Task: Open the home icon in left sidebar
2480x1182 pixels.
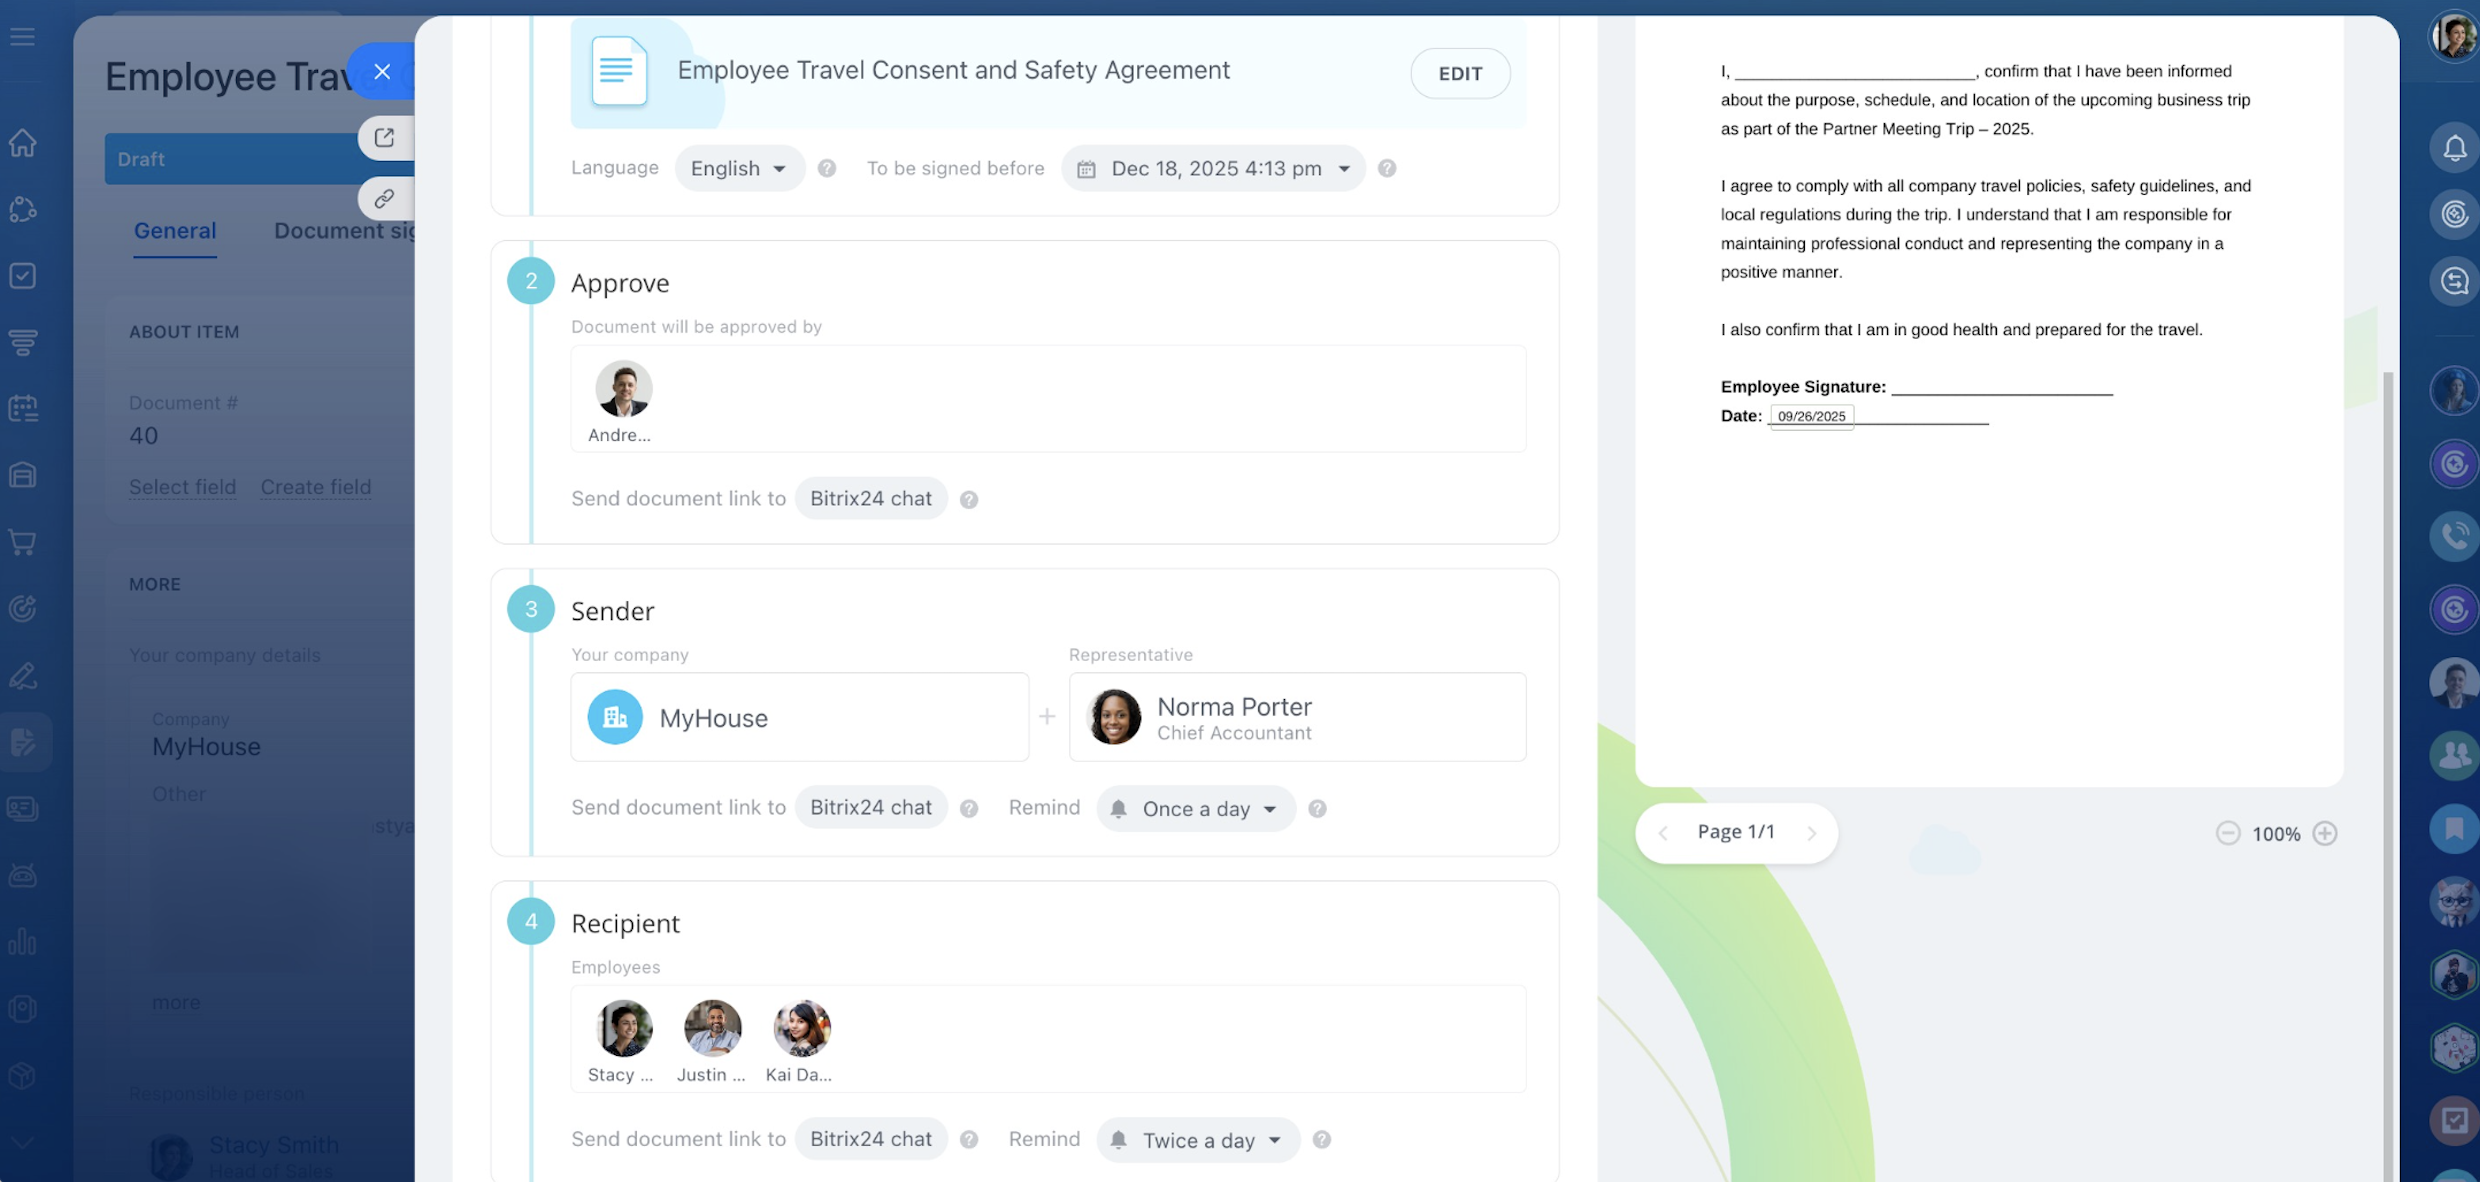Action: (x=23, y=143)
